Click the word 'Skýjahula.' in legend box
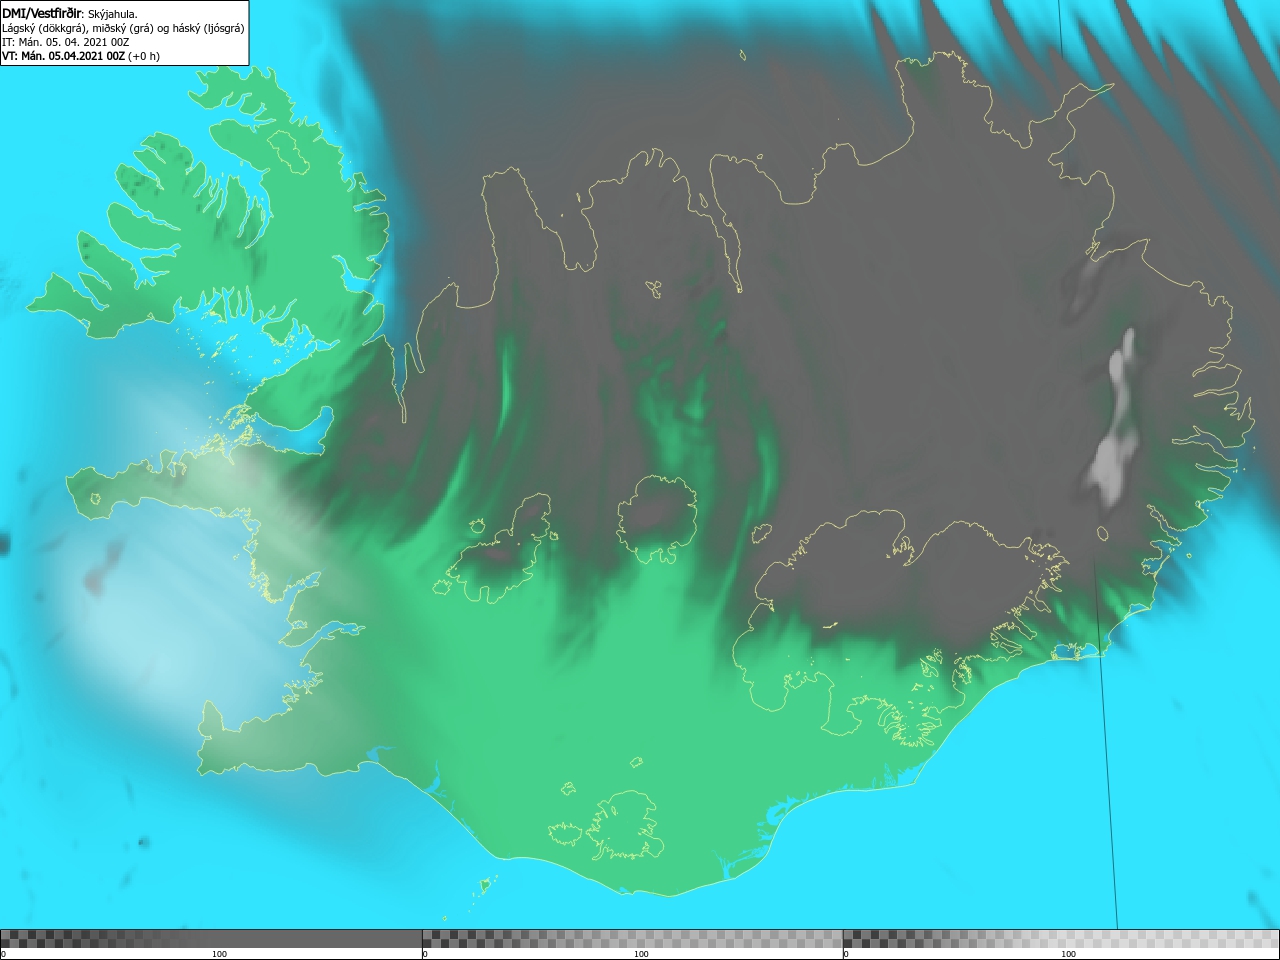The height and width of the screenshot is (960, 1280). tap(113, 14)
